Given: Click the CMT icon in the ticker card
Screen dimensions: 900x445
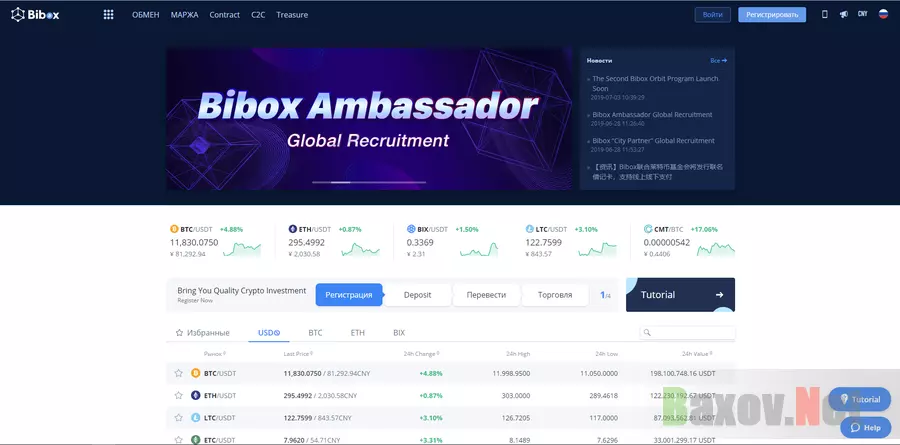Looking at the screenshot, I should [x=648, y=229].
